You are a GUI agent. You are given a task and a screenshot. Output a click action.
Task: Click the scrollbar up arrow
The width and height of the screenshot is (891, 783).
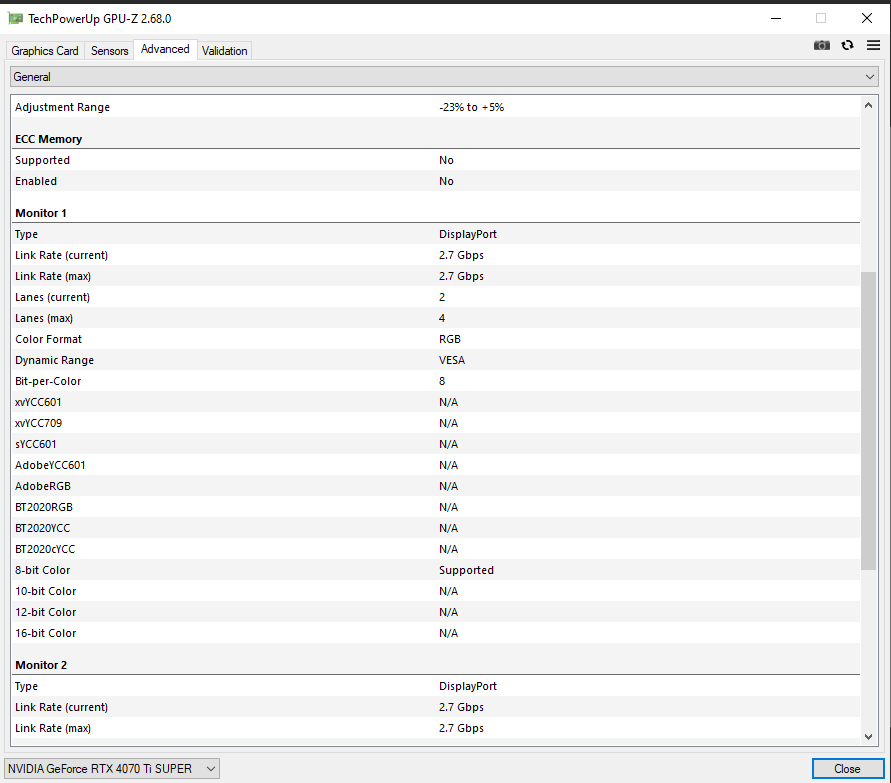point(868,105)
